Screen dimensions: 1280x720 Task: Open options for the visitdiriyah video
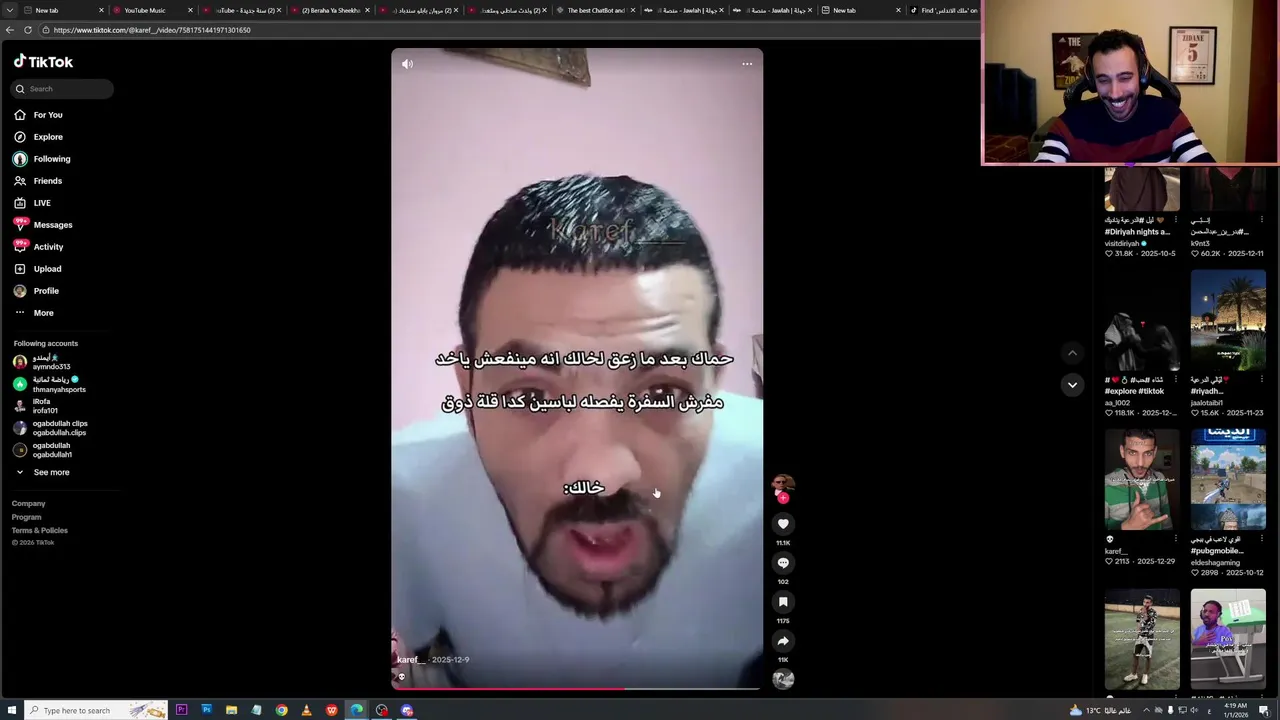click(x=1176, y=220)
